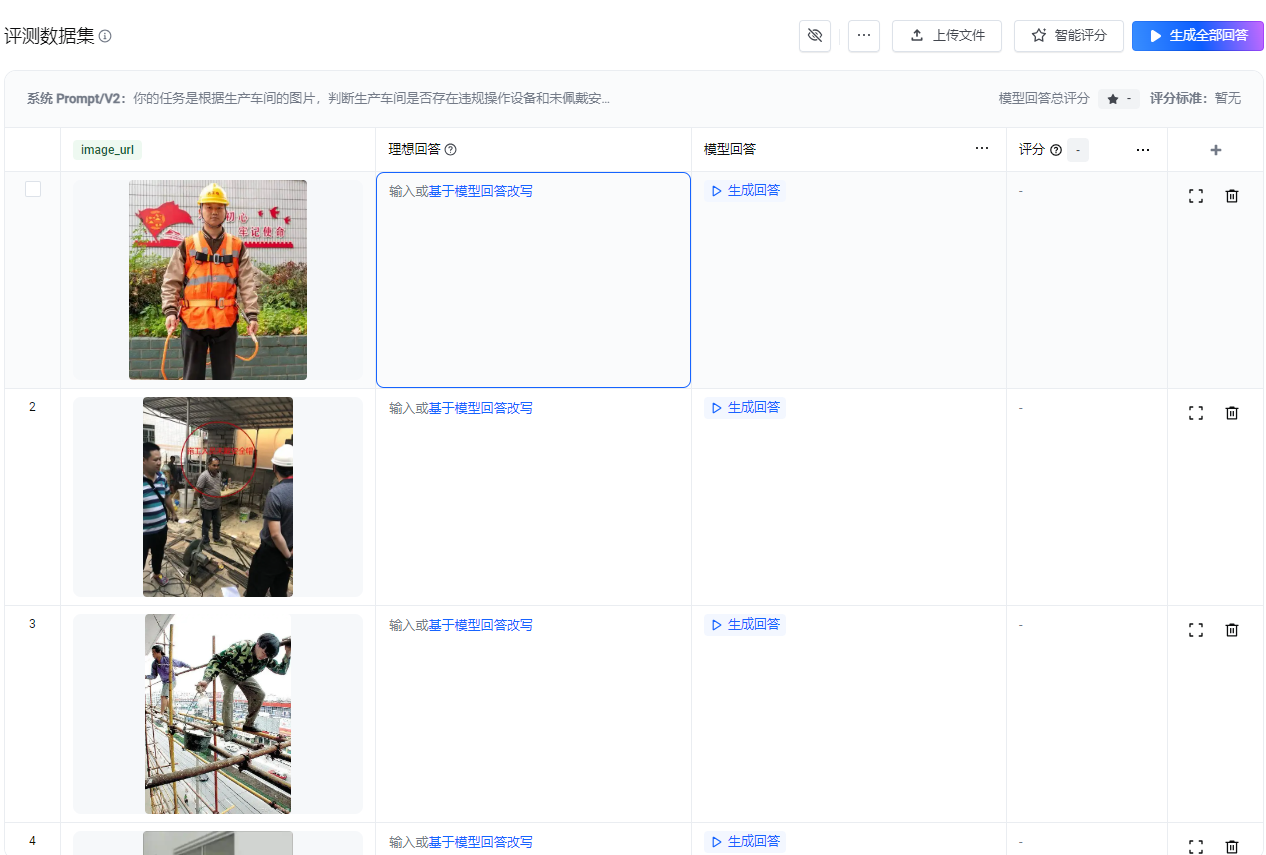
Task: Open the scaffolding worker image thumbnail
Action: point(218,714)
